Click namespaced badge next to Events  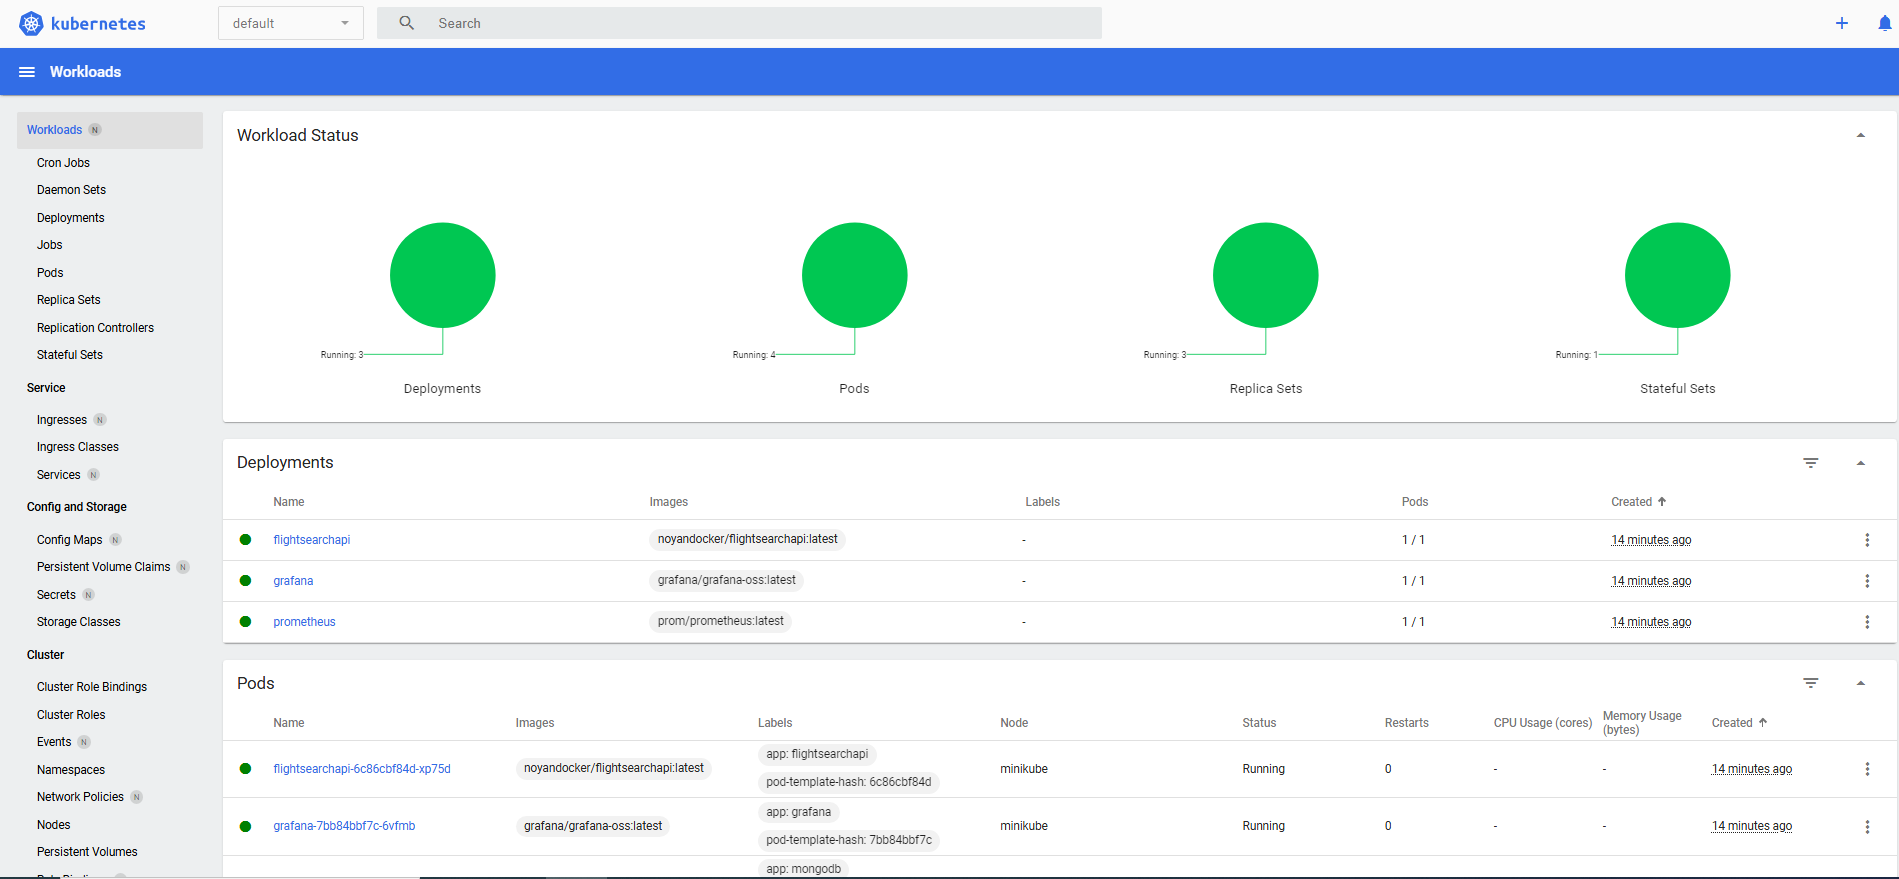(84, 742)
